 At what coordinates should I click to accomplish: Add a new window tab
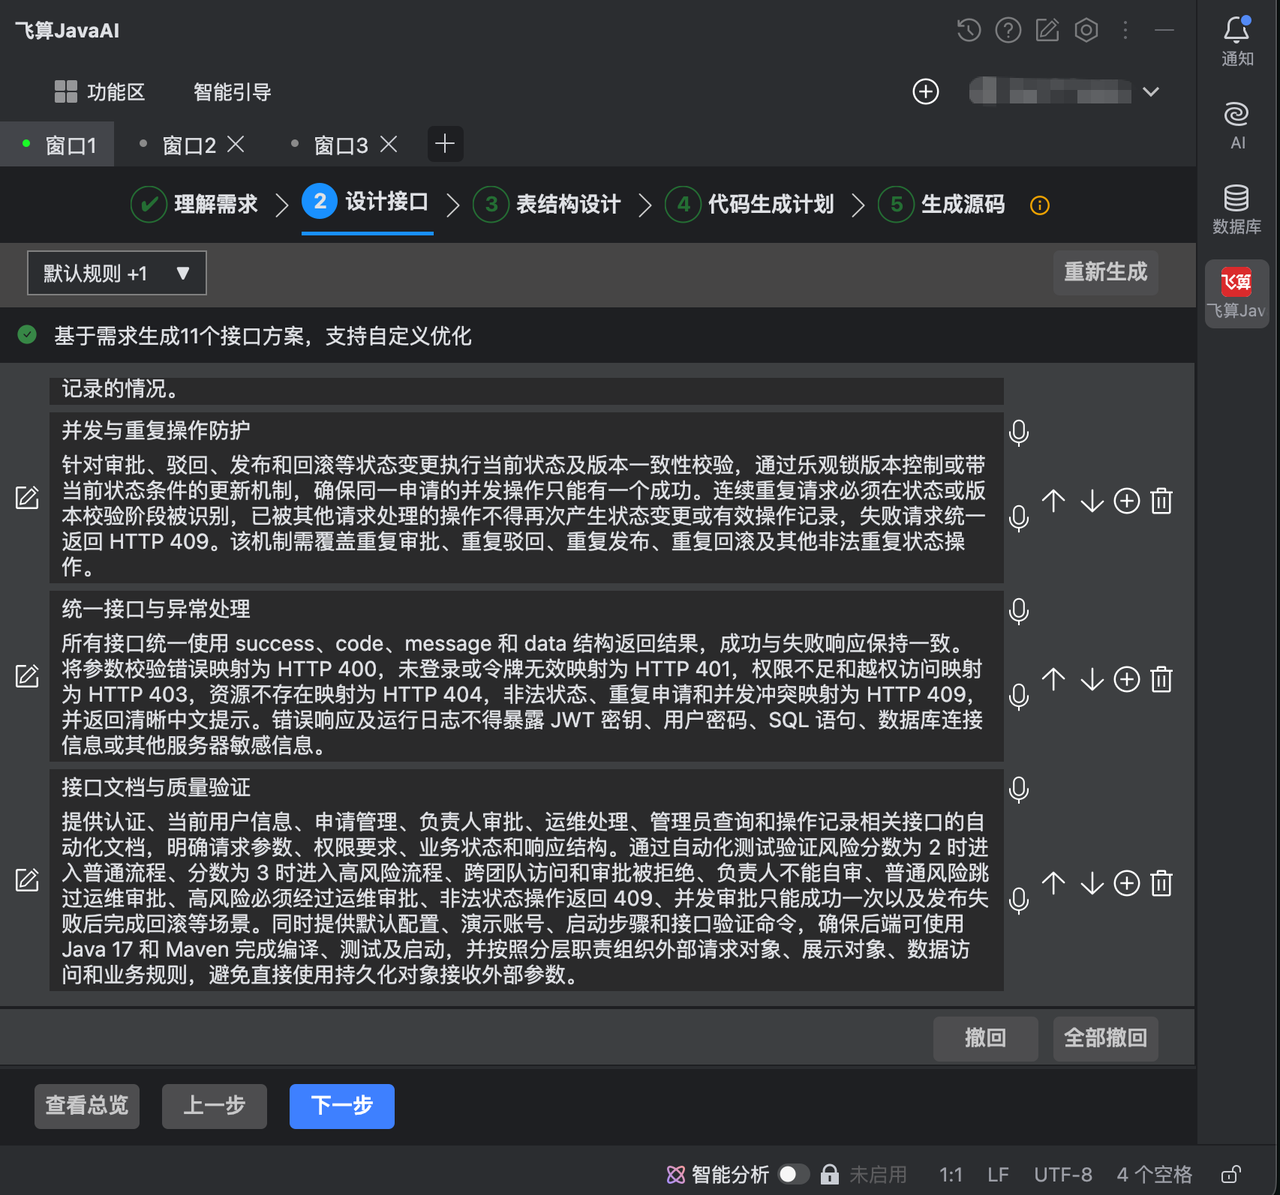click(445, 144)
